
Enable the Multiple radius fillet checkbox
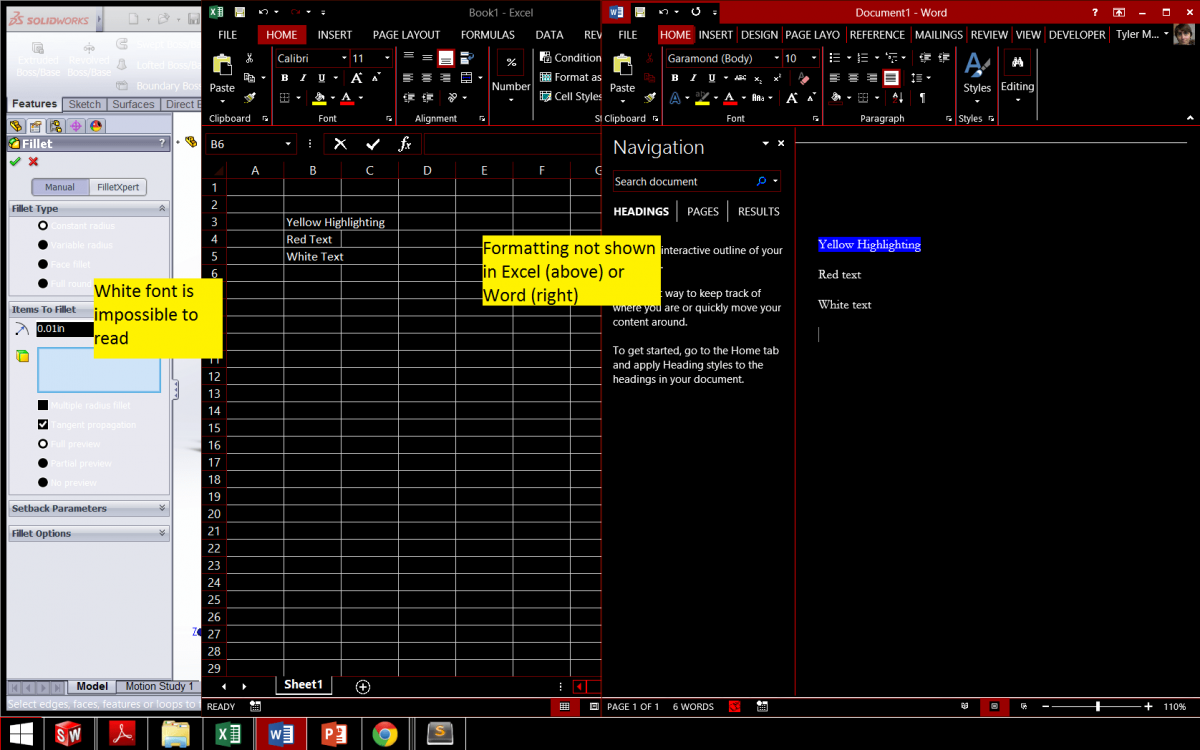(x=43, y=405)
